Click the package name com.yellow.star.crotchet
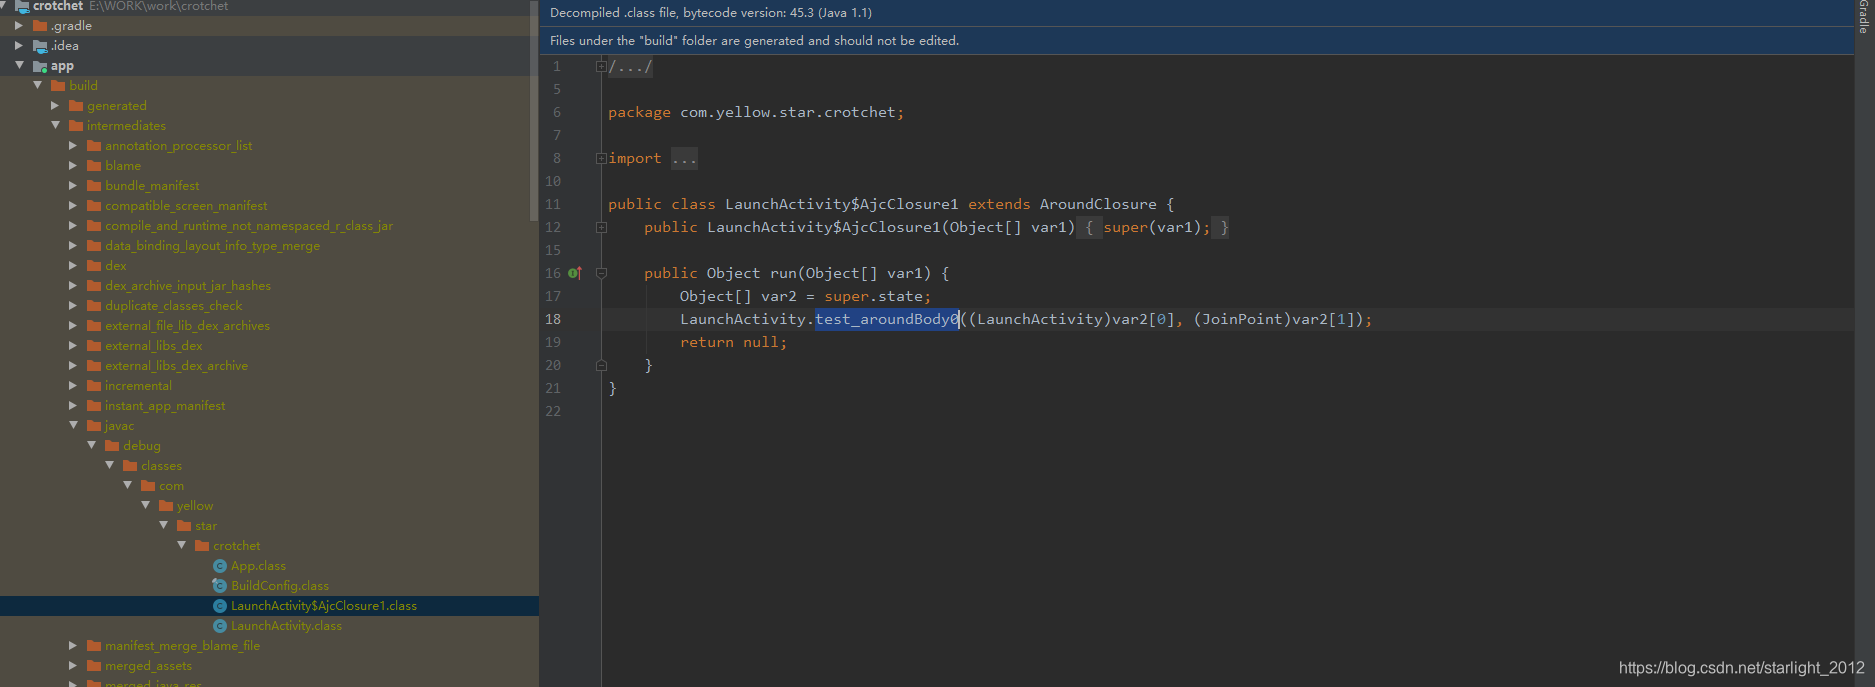Image resolution: width=1875 pixels, height=687 pixels. click(788, 112)
